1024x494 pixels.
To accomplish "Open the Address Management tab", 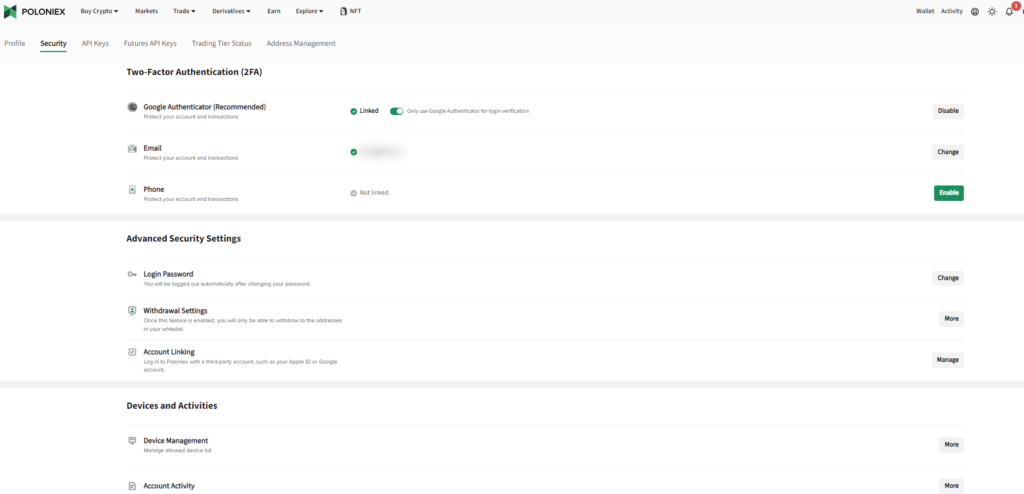I will 301,43.
